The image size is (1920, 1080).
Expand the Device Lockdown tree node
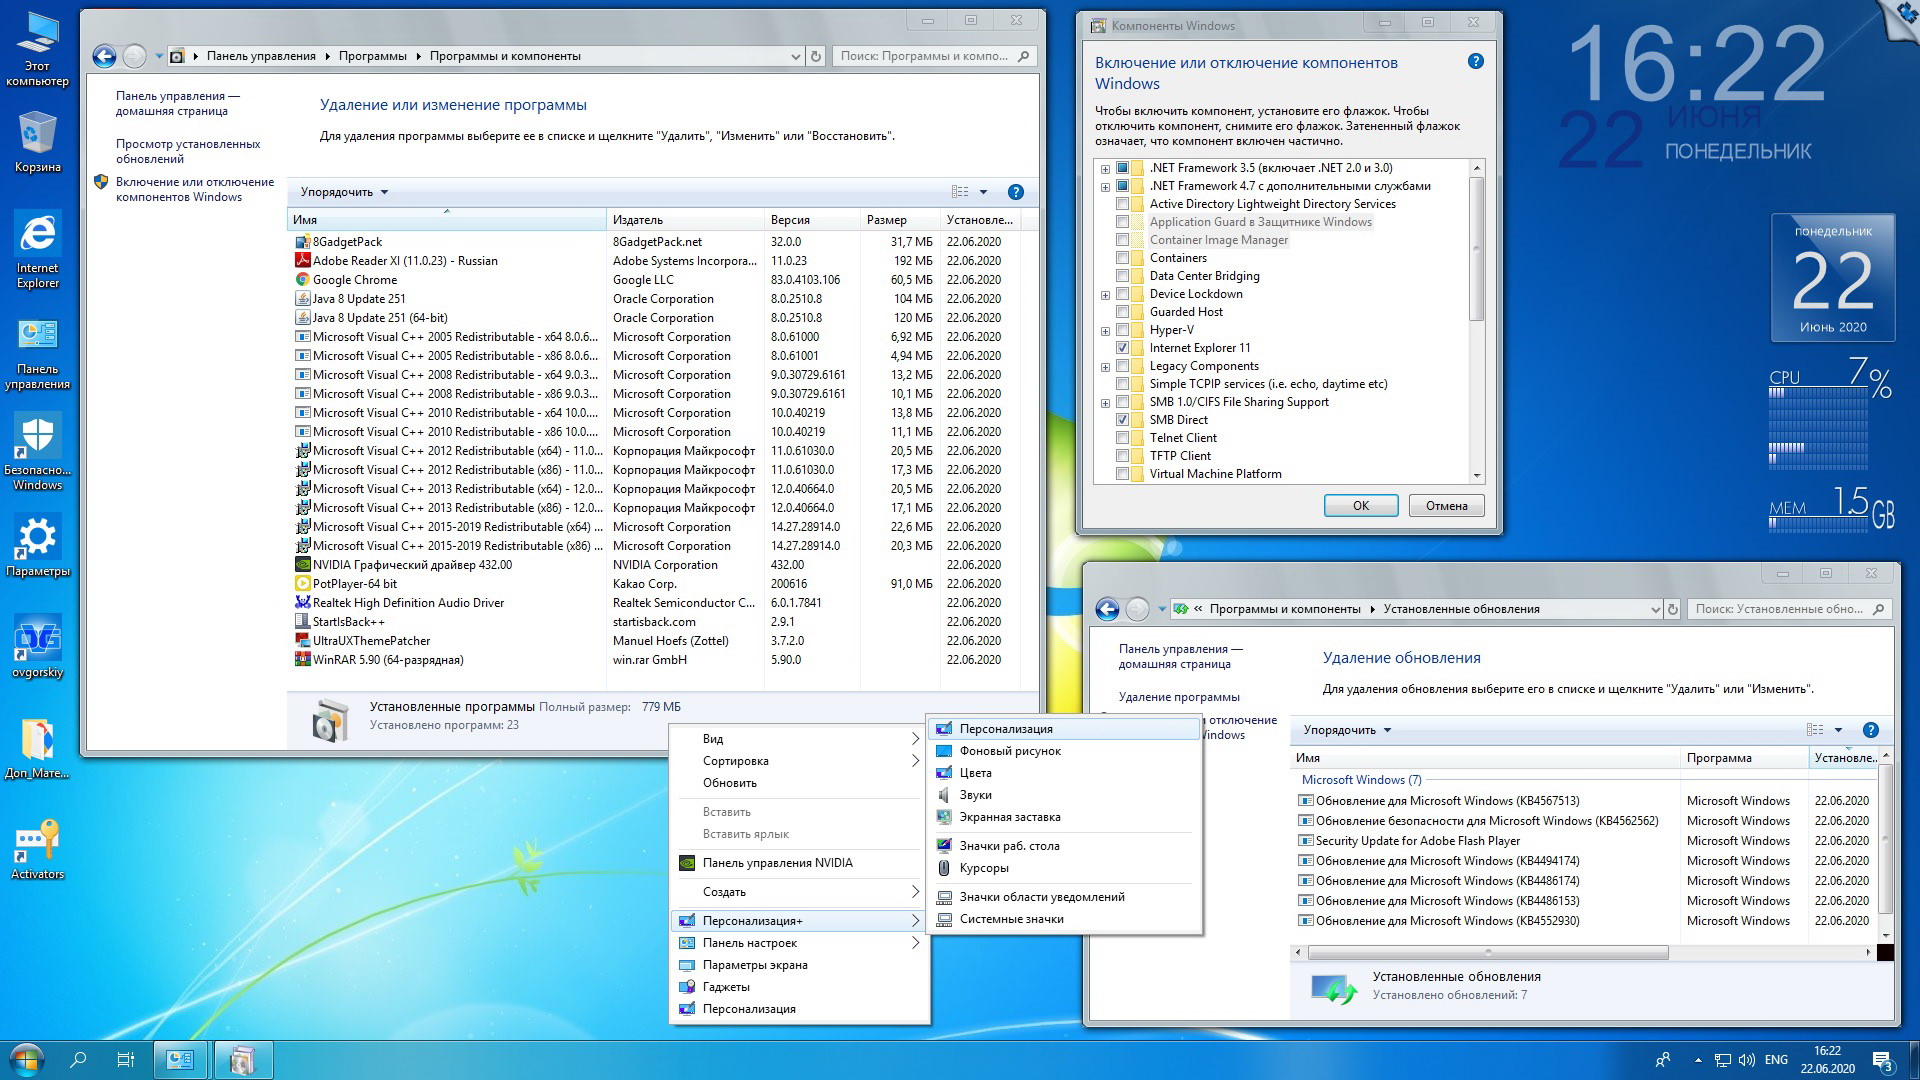(x=1105, y=295)
